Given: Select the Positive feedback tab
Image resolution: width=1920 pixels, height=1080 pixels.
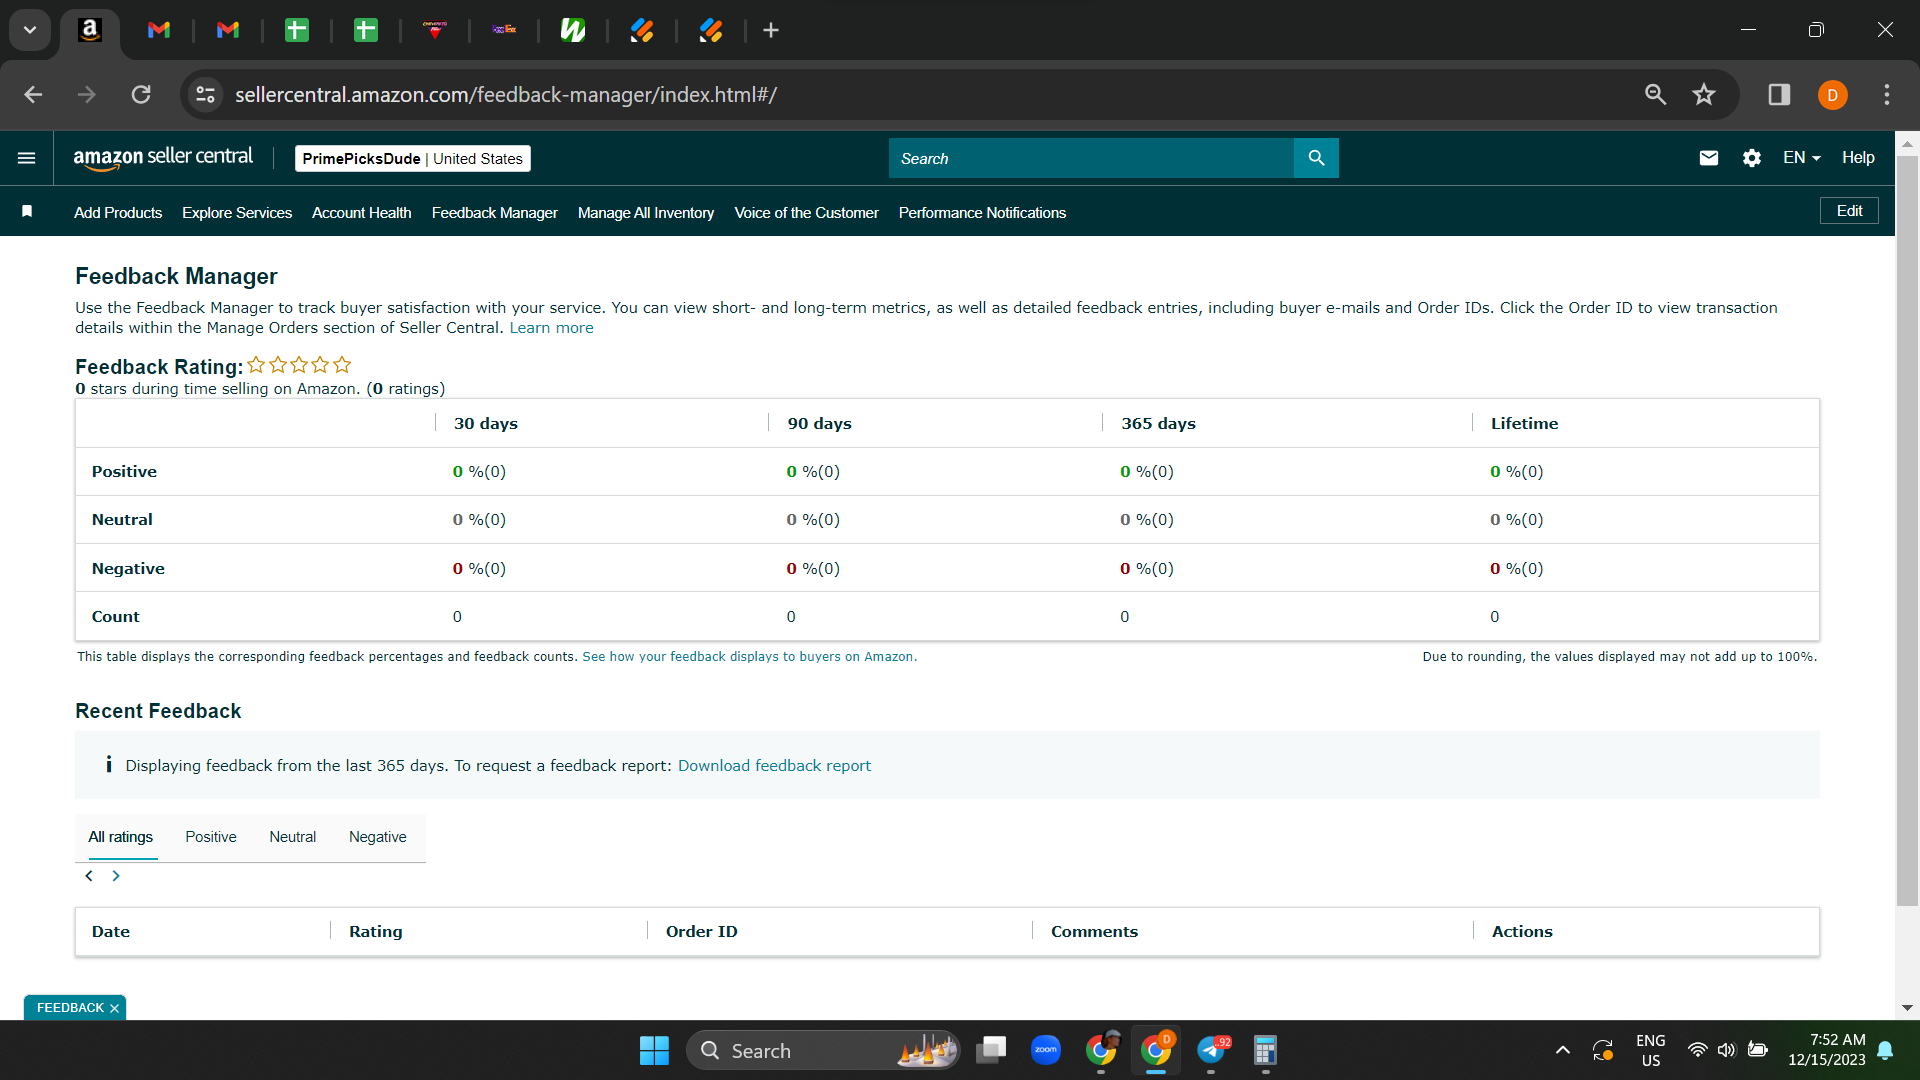Looking at the screenshot, I should point(211,837).
